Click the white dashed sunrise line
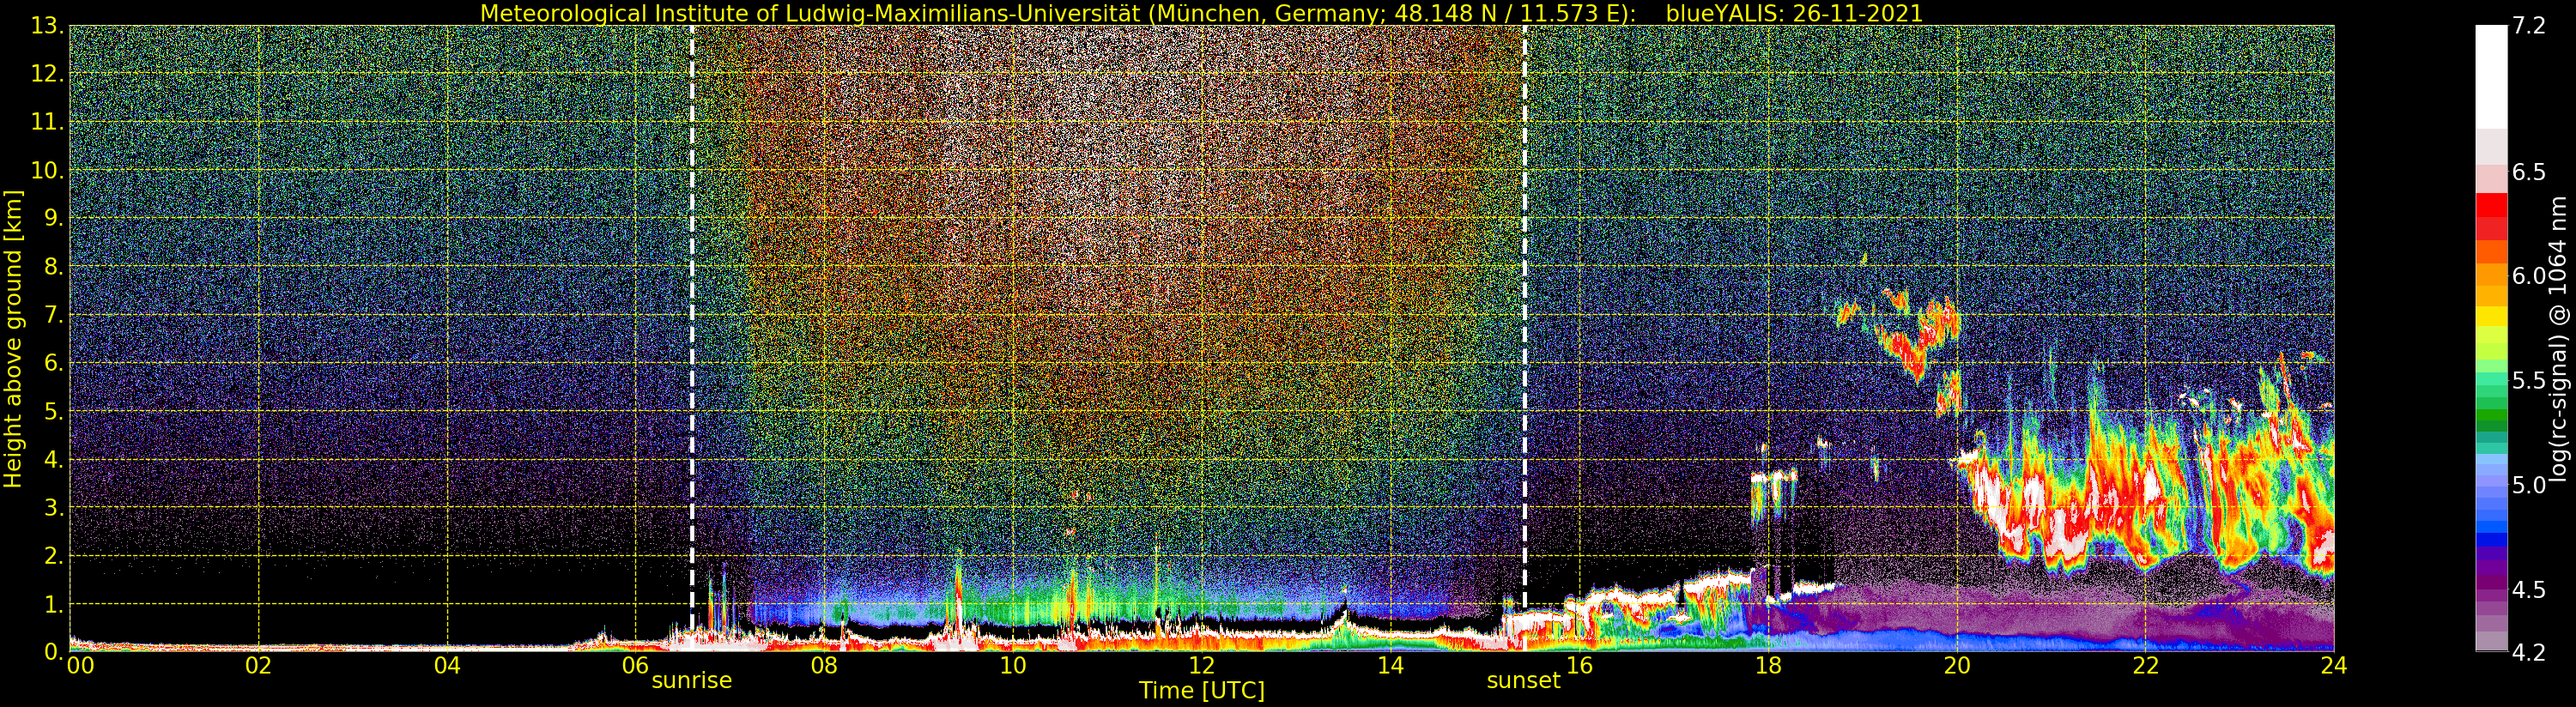This screenshot has height=707, width=2576. (692, 300)
